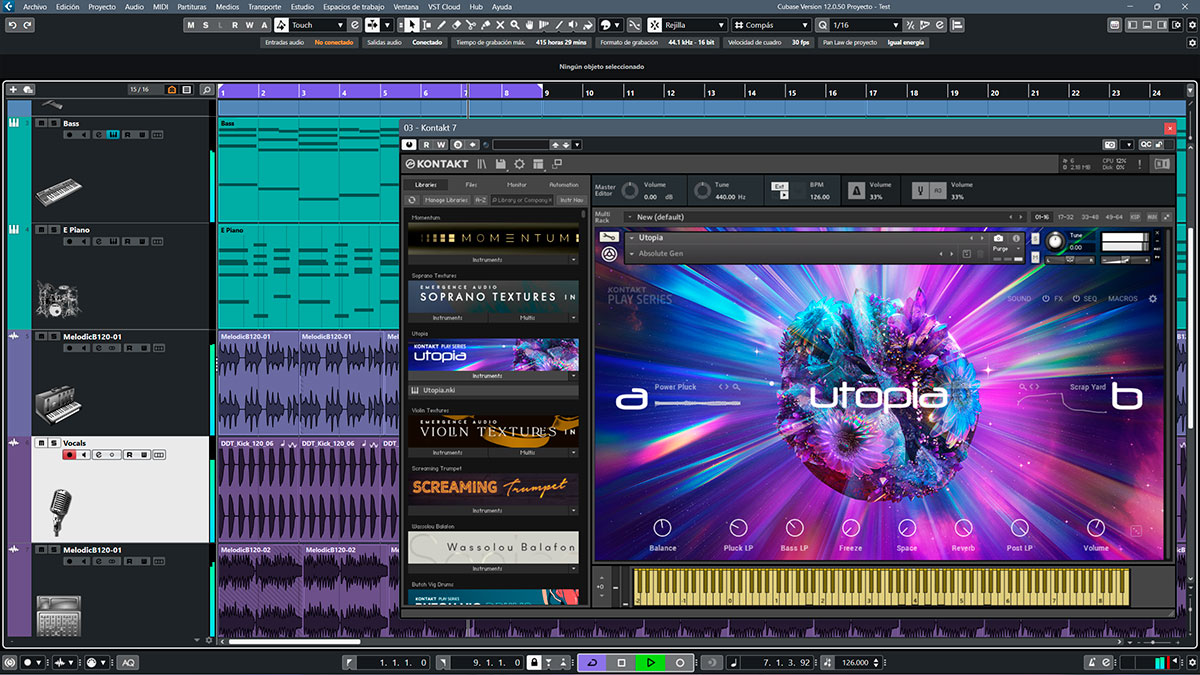
Task: Switch to Kontakt Files tab
Action: (471, 185)
